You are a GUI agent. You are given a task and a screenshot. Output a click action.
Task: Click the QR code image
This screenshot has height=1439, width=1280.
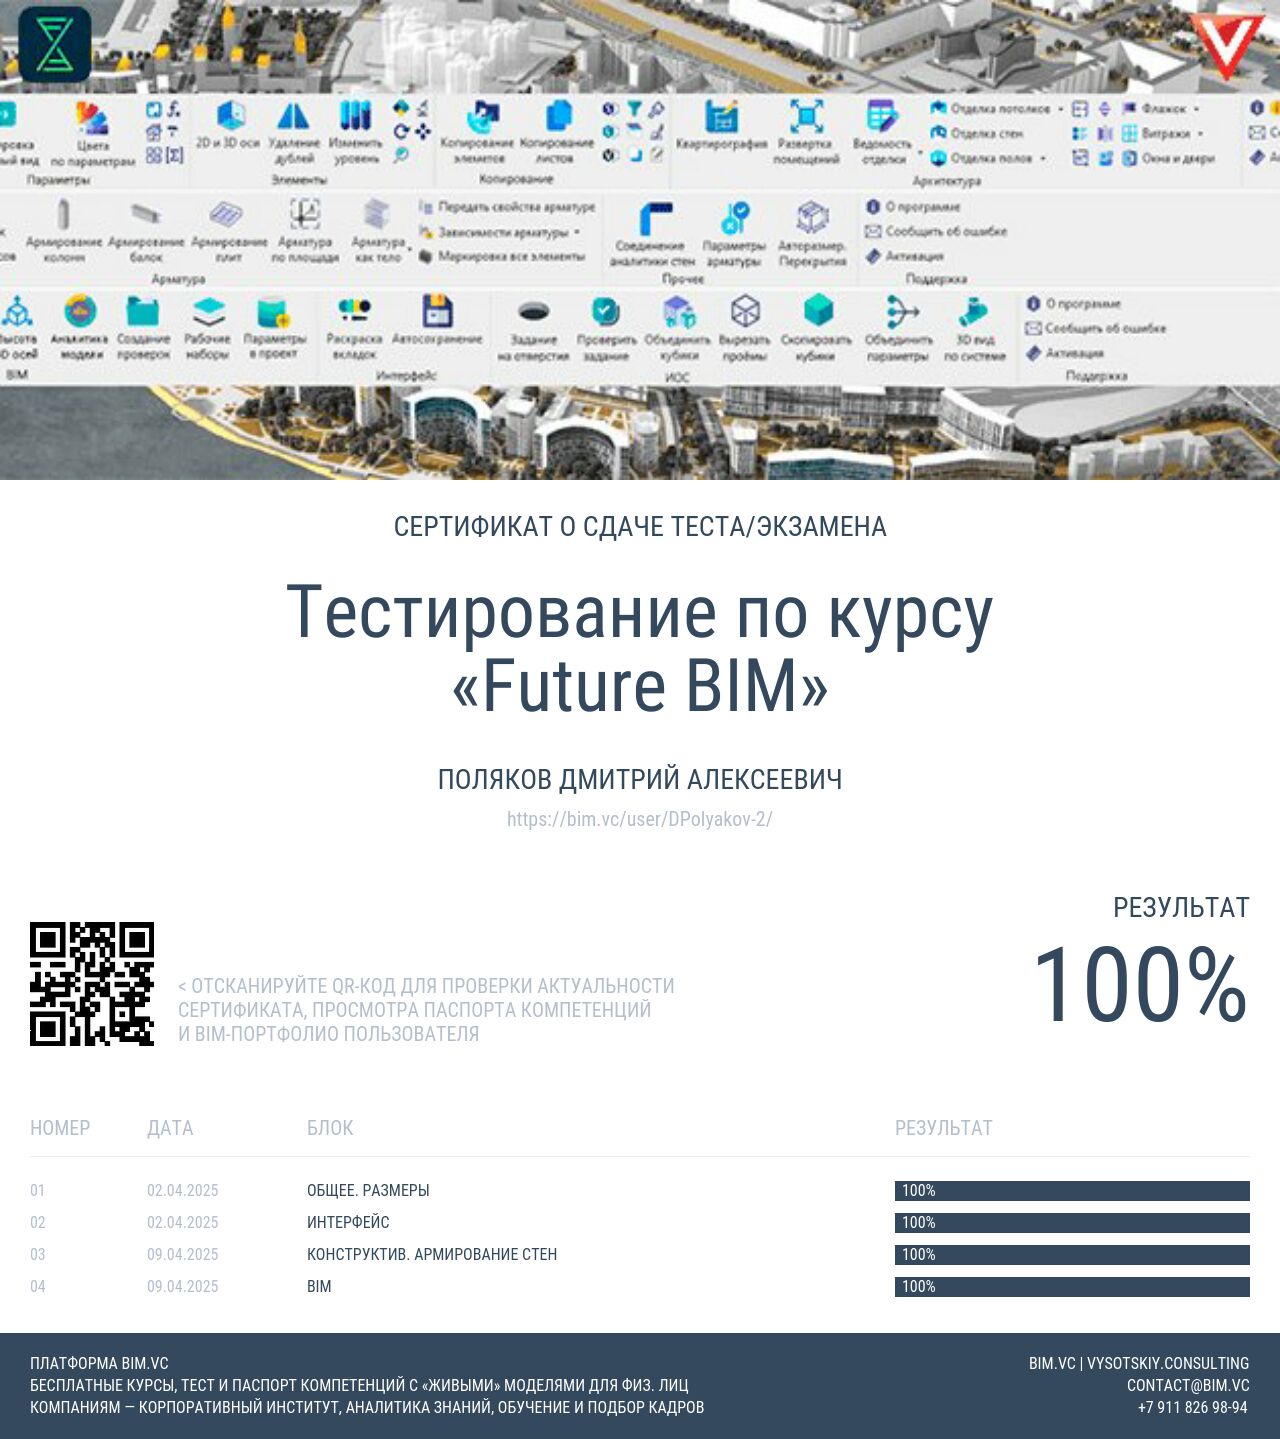tap(92, 984)
